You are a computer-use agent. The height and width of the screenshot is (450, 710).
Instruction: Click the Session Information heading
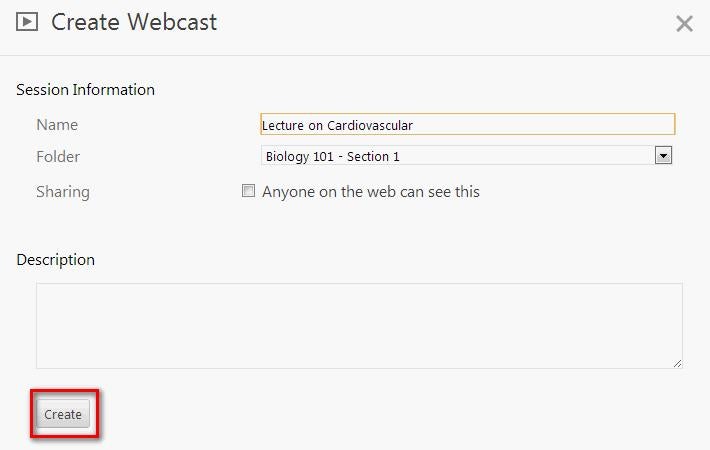click(86, 90)
